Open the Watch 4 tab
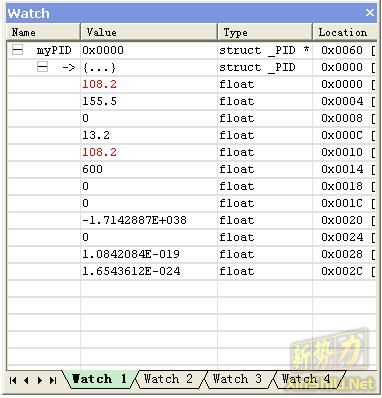 (x=306, y=379)
